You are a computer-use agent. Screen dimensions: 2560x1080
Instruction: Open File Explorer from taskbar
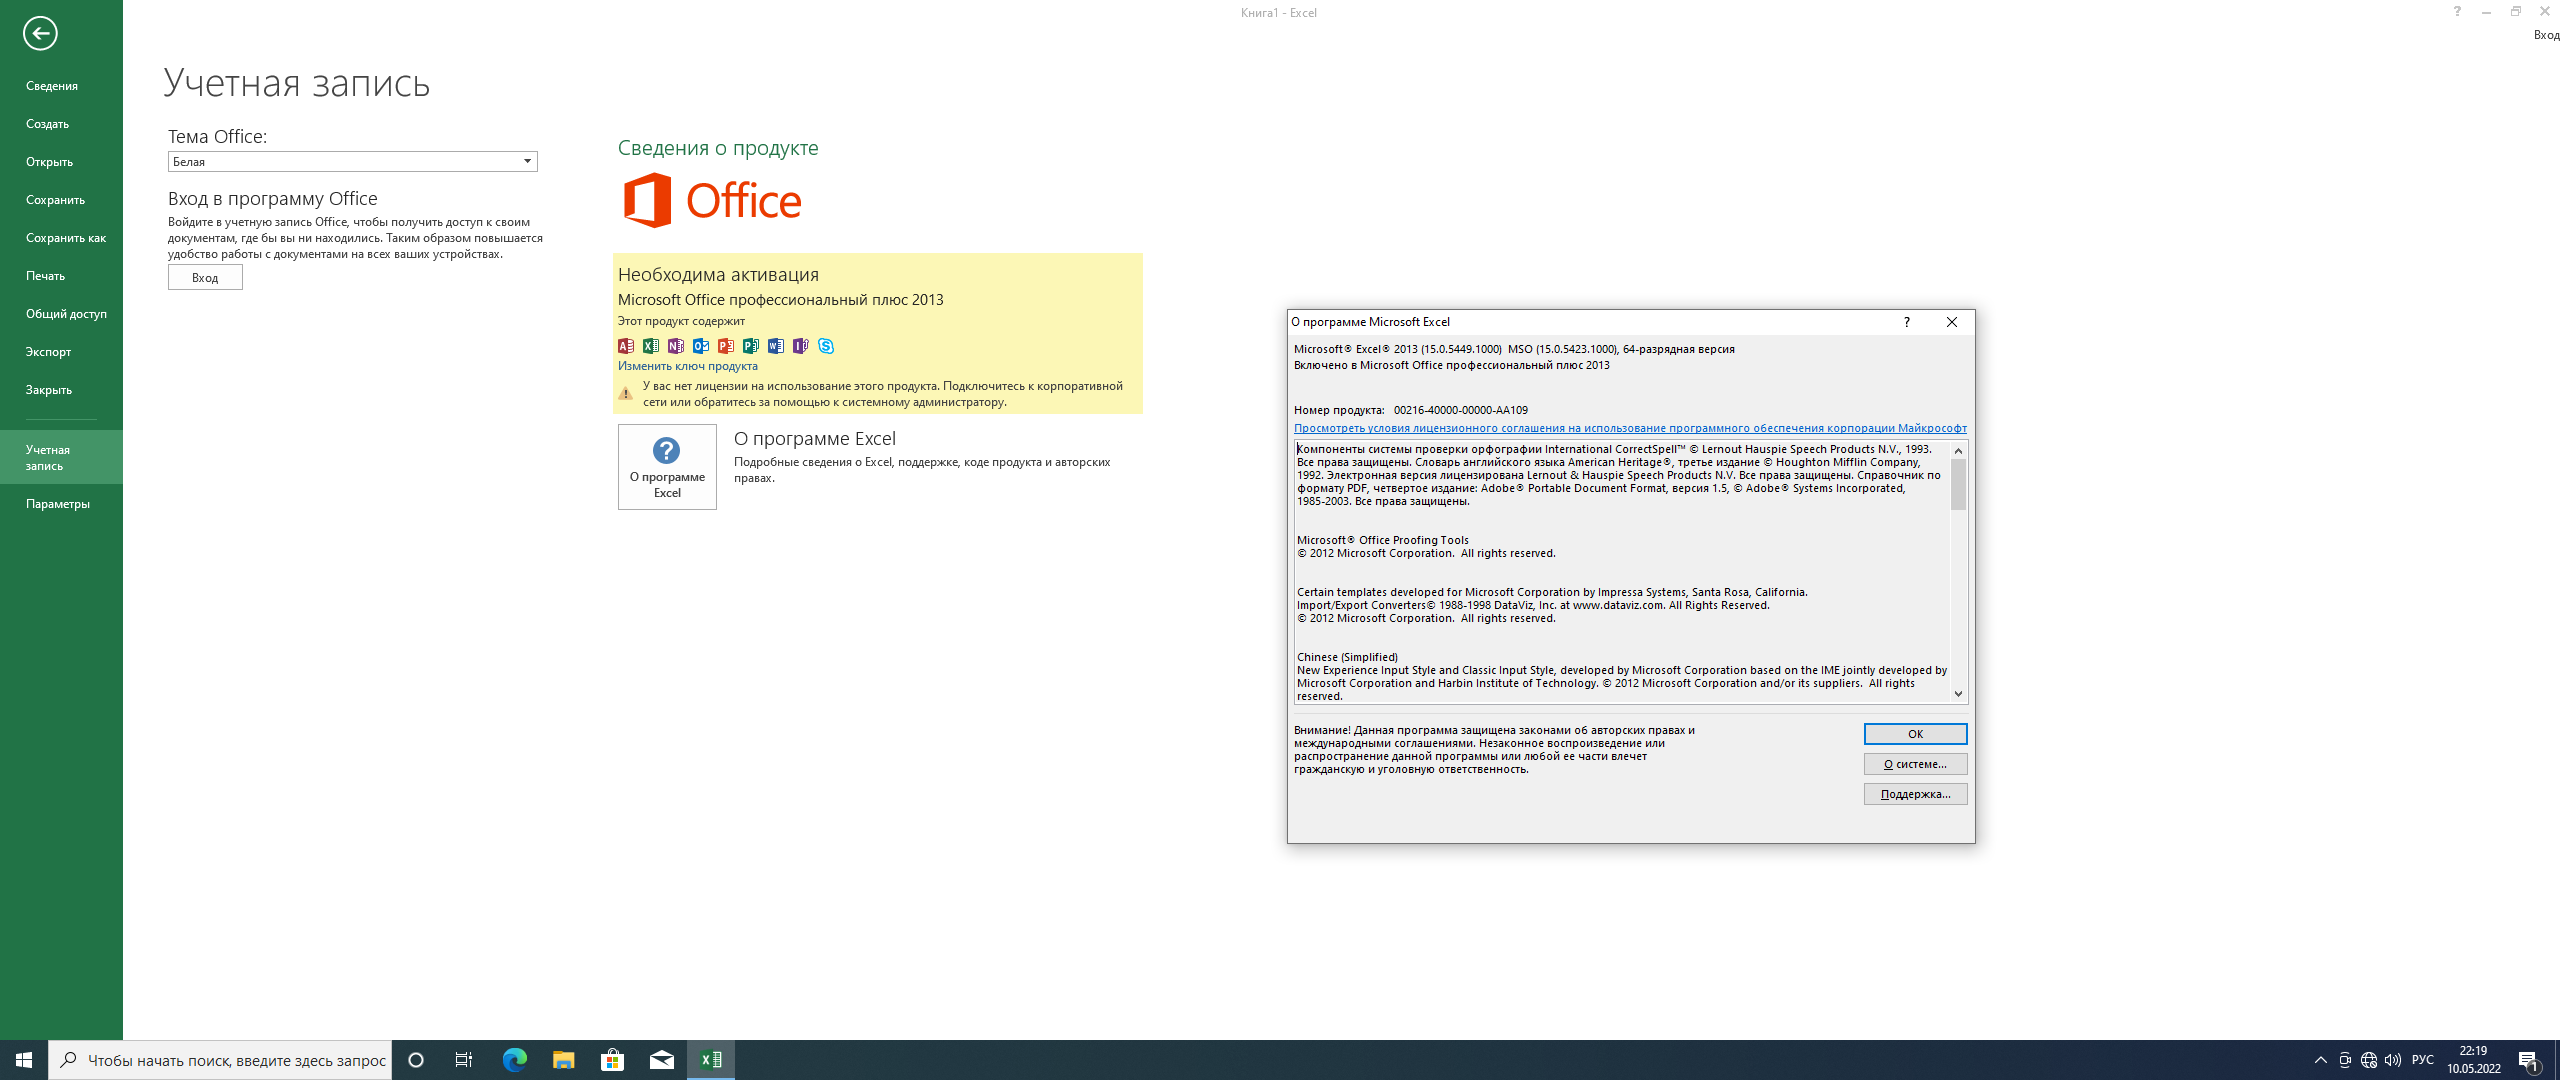click(x=563, y=1060)
